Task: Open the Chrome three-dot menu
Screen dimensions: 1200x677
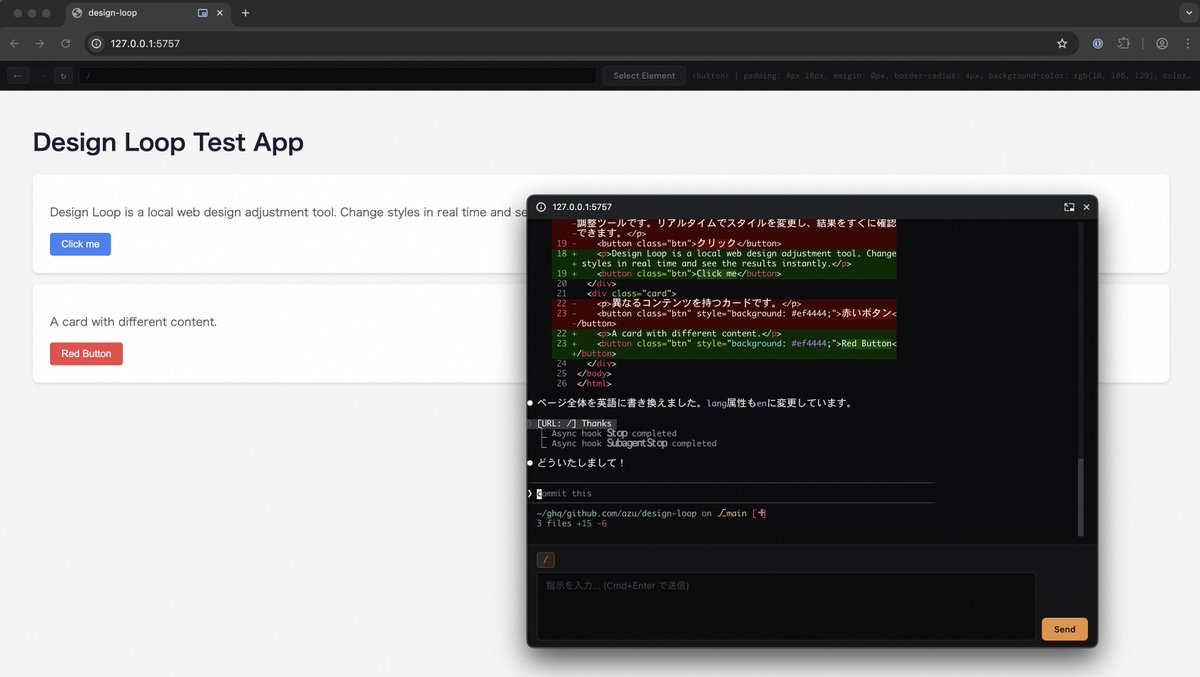Action: point(1186,44)
